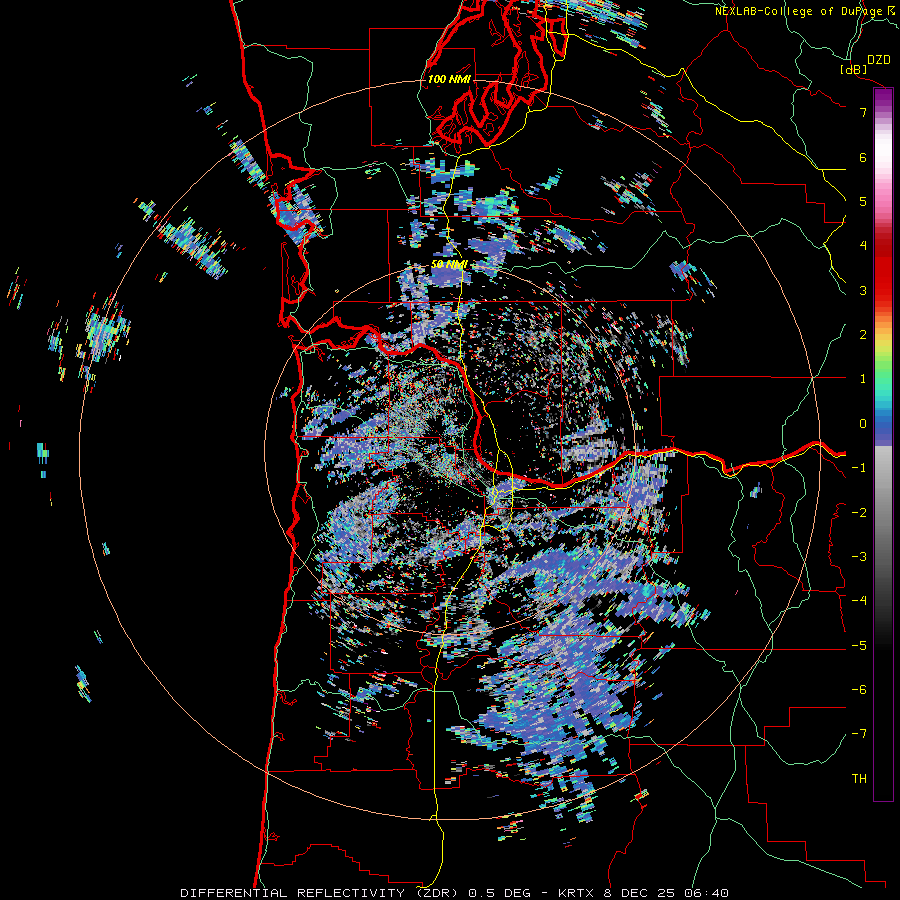Click the -5 tick on color scale
Screen dimensions: 900x900
pos(859,646)
